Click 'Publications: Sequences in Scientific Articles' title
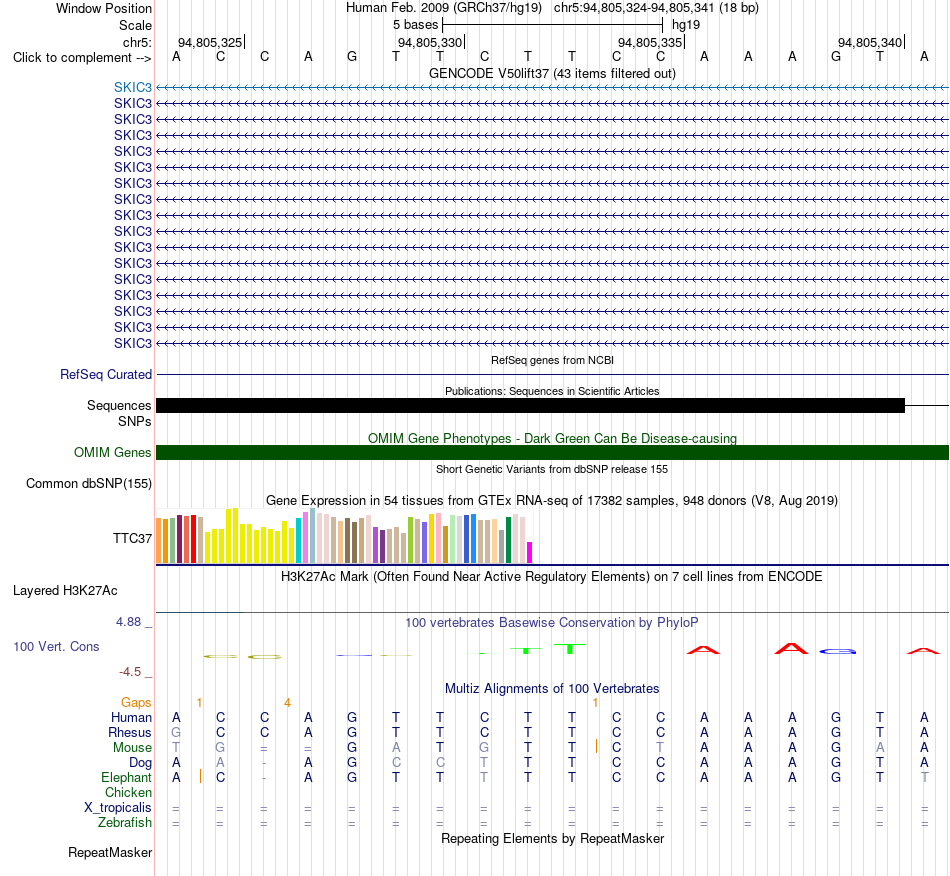This screenshot has width=950, height=876. click(552, 391)
